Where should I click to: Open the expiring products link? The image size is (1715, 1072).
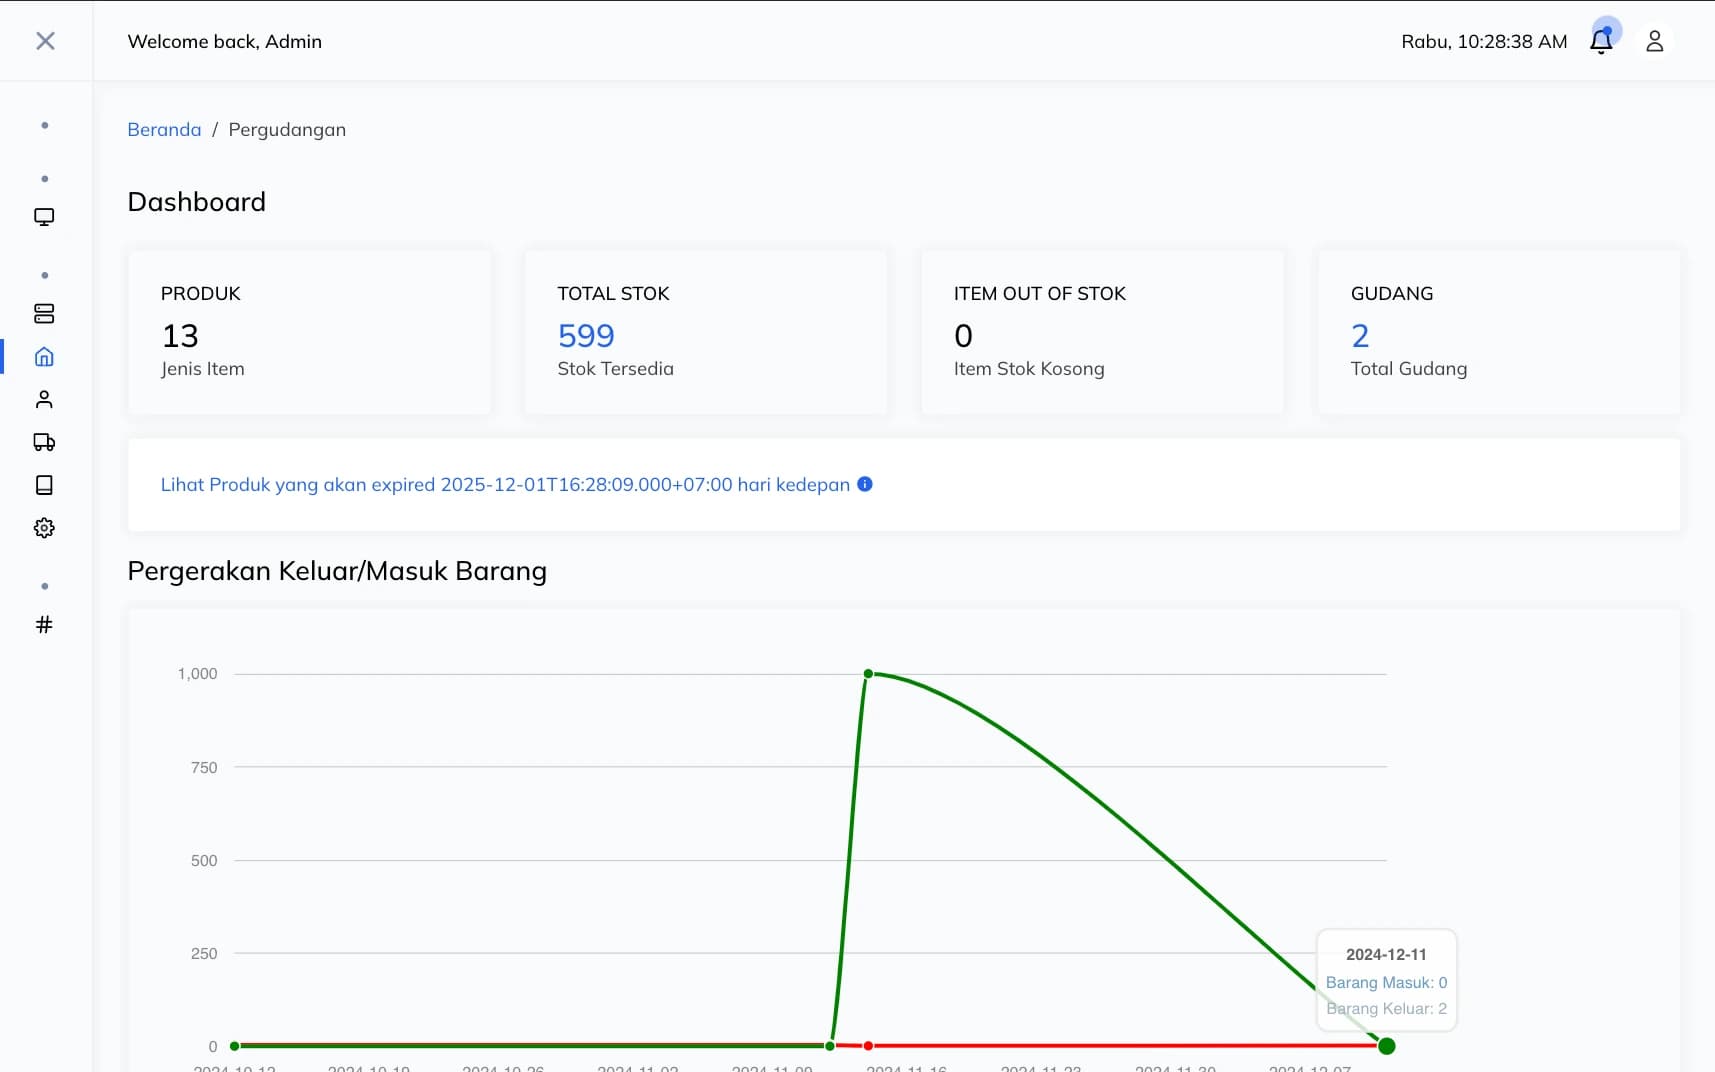[x=505, y=485]
